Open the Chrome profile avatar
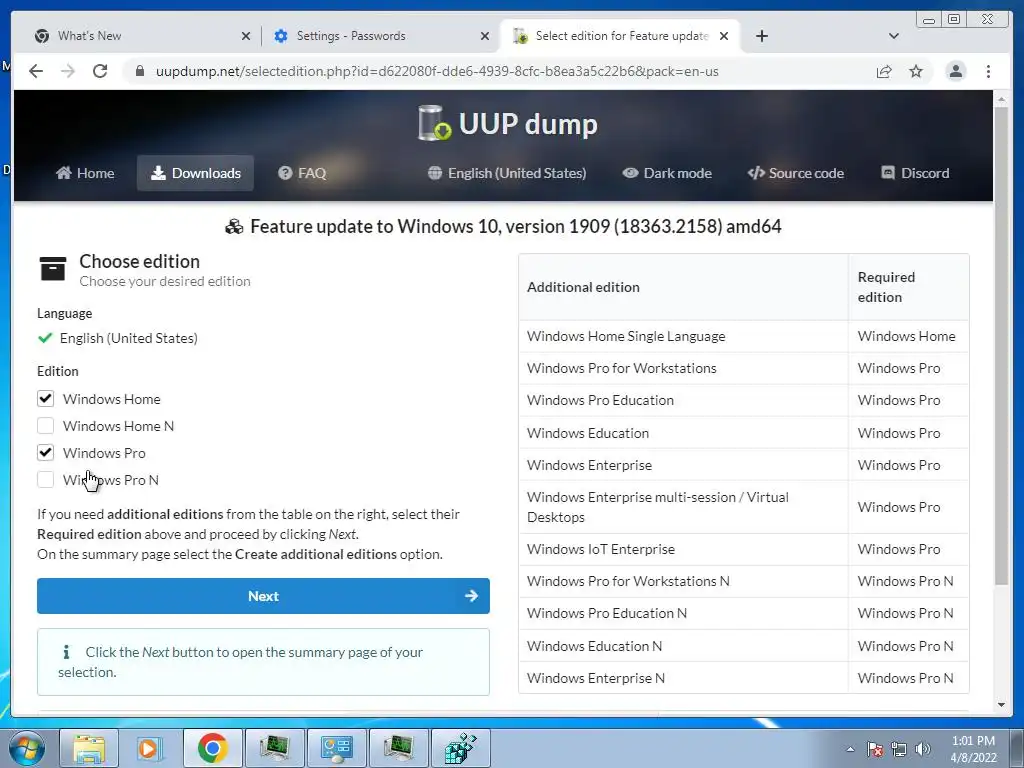This screenshot has height=768, width=1024. point(955,71)
